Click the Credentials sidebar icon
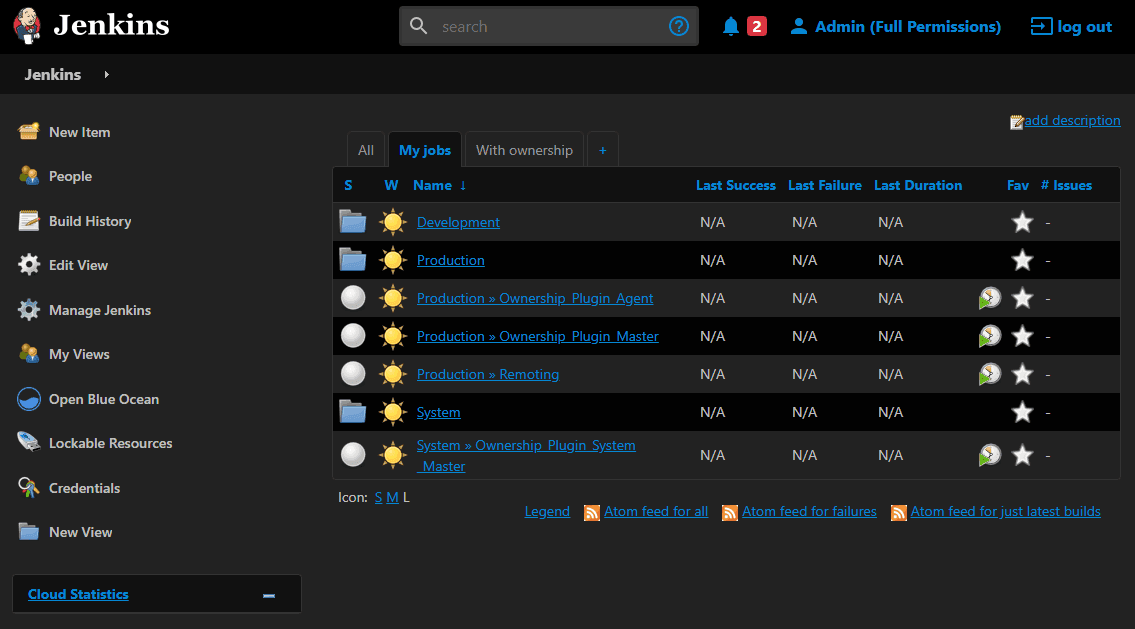Image resolution: width=1135 pixels, height=629 pixels. pos(29,487)
